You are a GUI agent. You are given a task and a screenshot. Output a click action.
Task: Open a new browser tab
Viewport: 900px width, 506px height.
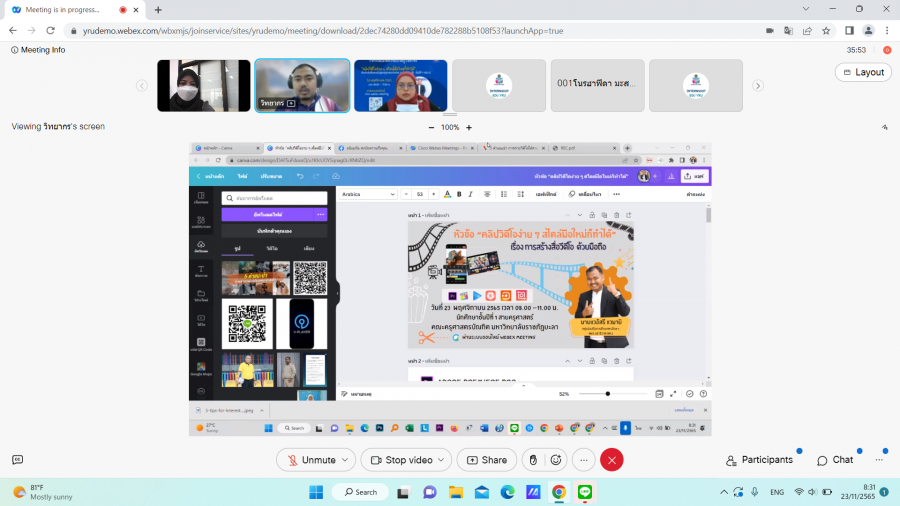click(x=158, y=9)
